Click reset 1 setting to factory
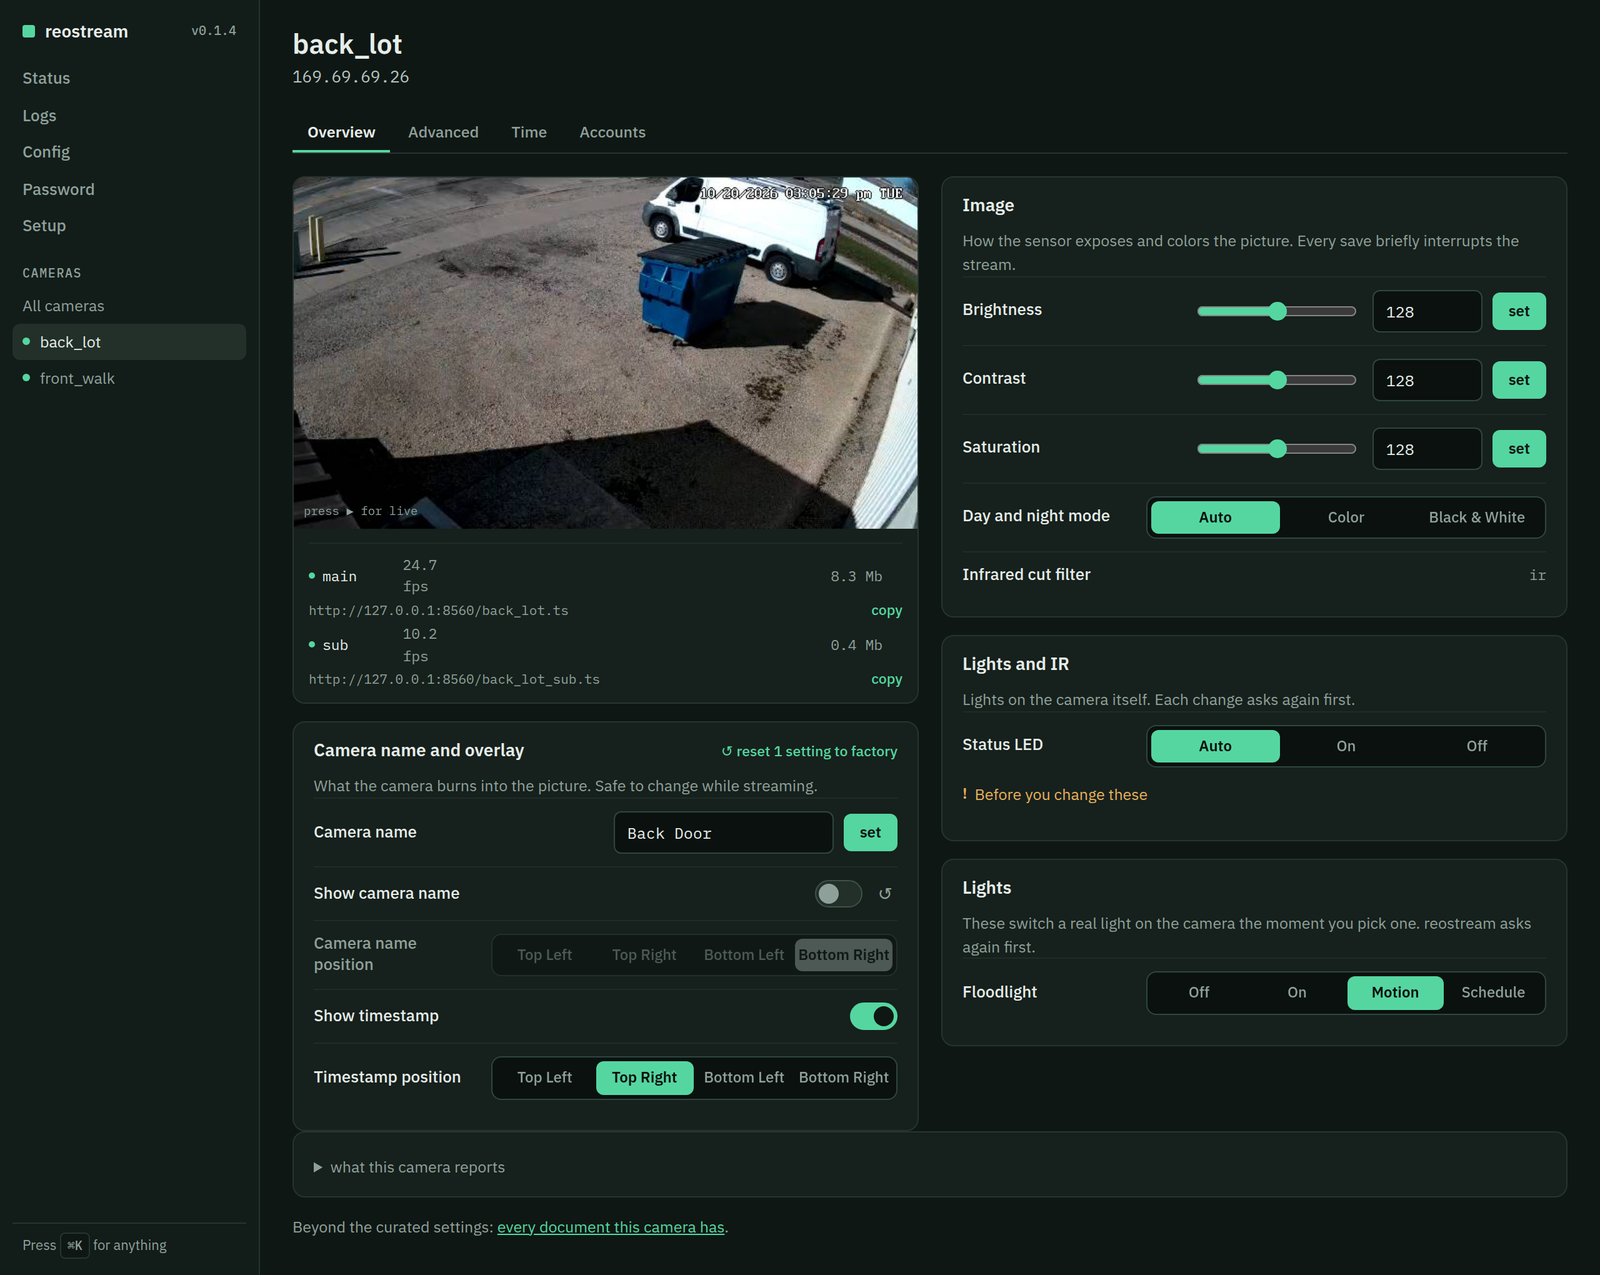 pyautogui.click(x=809, y=751)
